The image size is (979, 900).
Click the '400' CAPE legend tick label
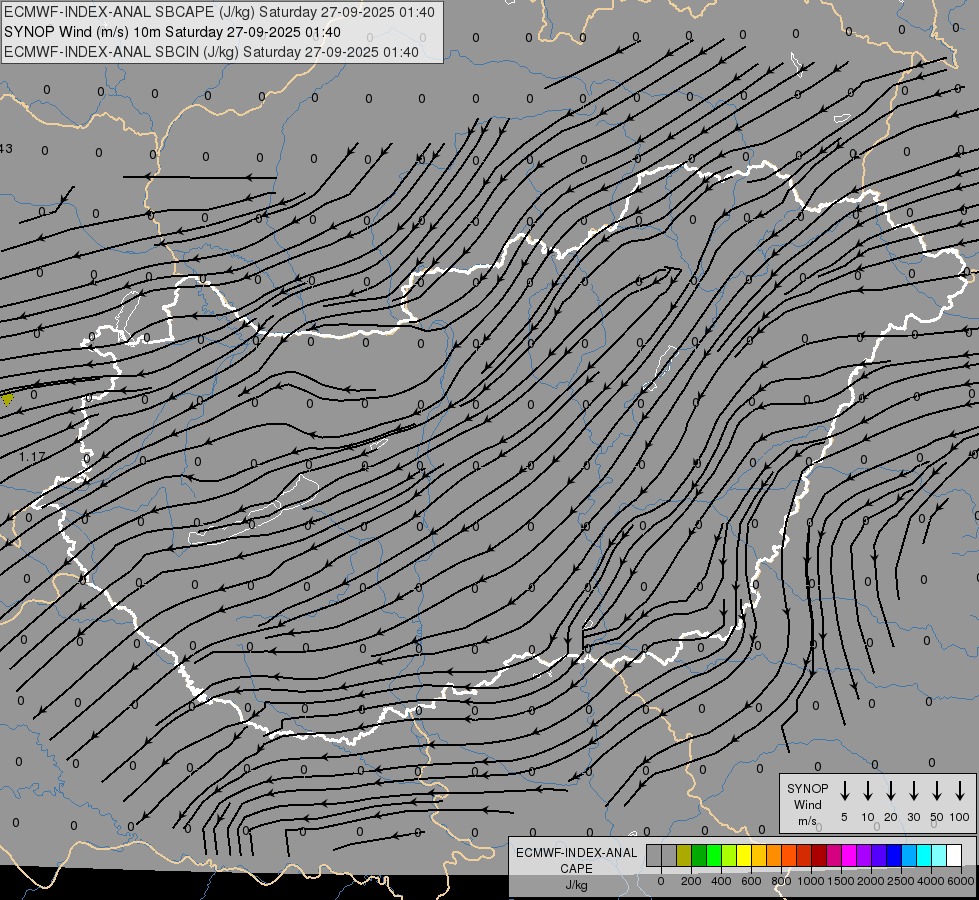[x=721, y=881]
